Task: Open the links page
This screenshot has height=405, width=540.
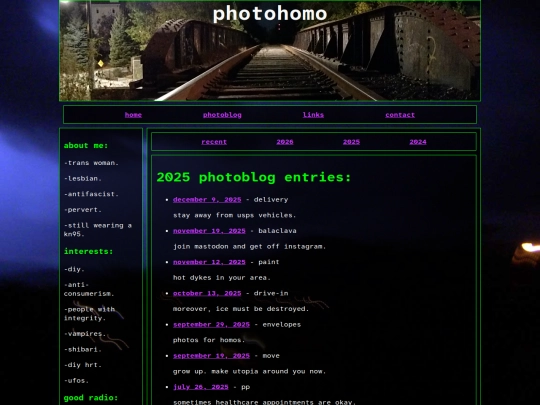Action: click(313, 115)
